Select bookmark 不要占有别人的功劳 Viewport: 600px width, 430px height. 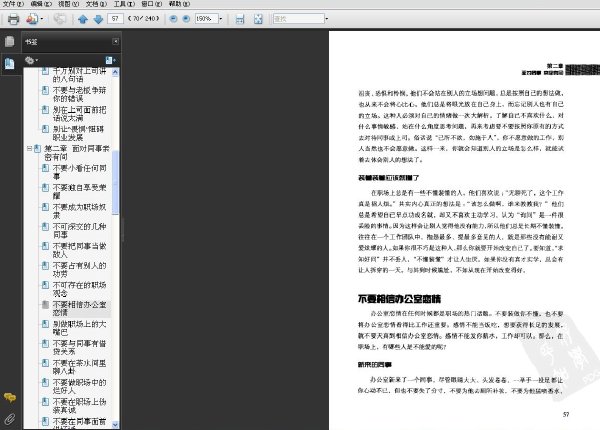tap(79, 269)
